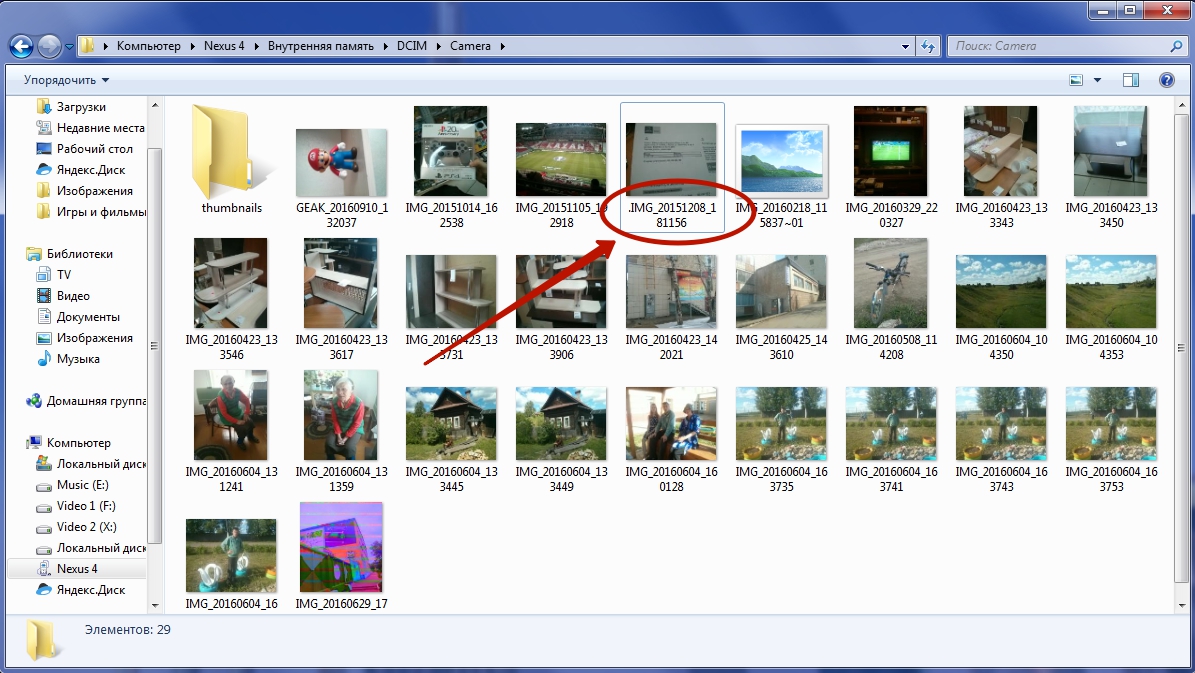Viewport: 1195px width, 673px height.
Task: Expand the arrow after DCIM in path
Action: 438,46
